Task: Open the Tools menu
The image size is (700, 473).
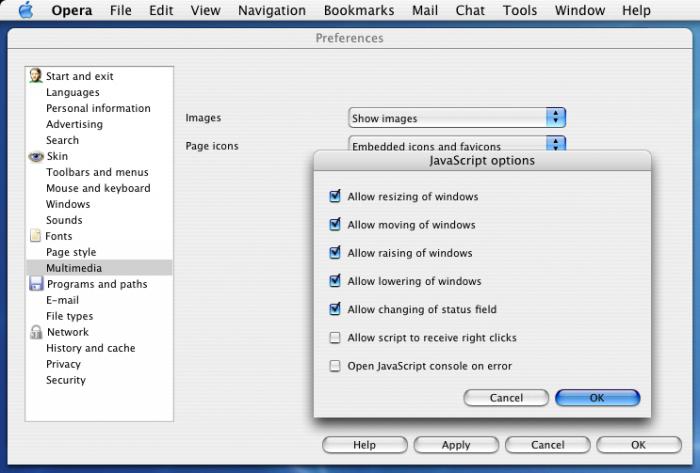Action: click(520, 10)
